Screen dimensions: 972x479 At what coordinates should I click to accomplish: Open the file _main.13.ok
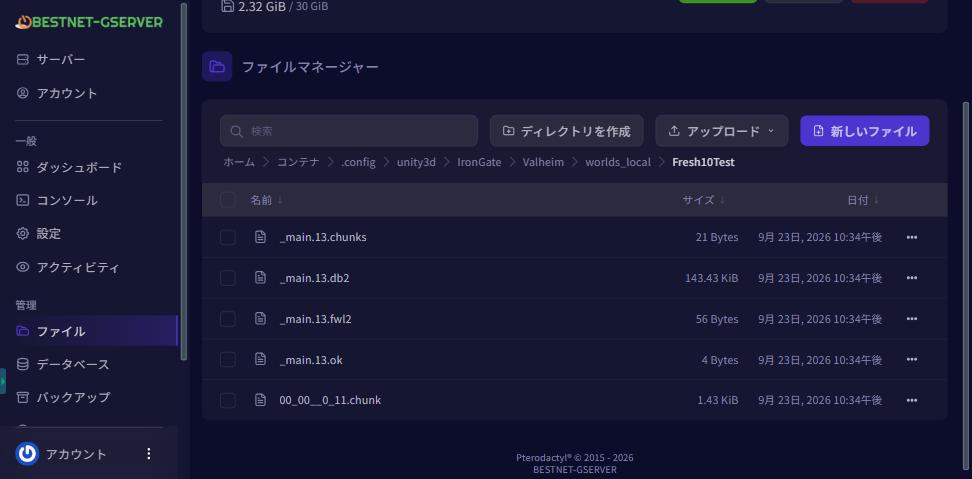(311, 360)
